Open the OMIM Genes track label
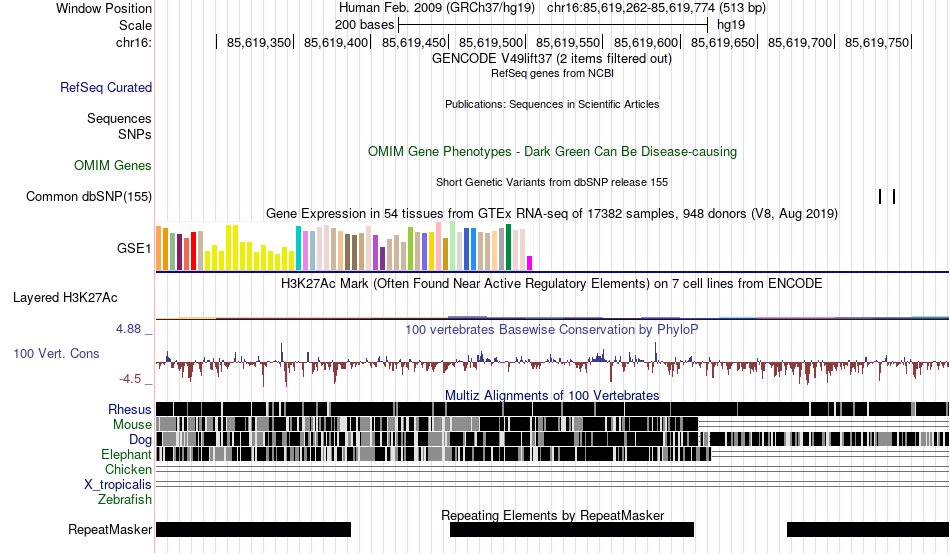 [113, 165]
